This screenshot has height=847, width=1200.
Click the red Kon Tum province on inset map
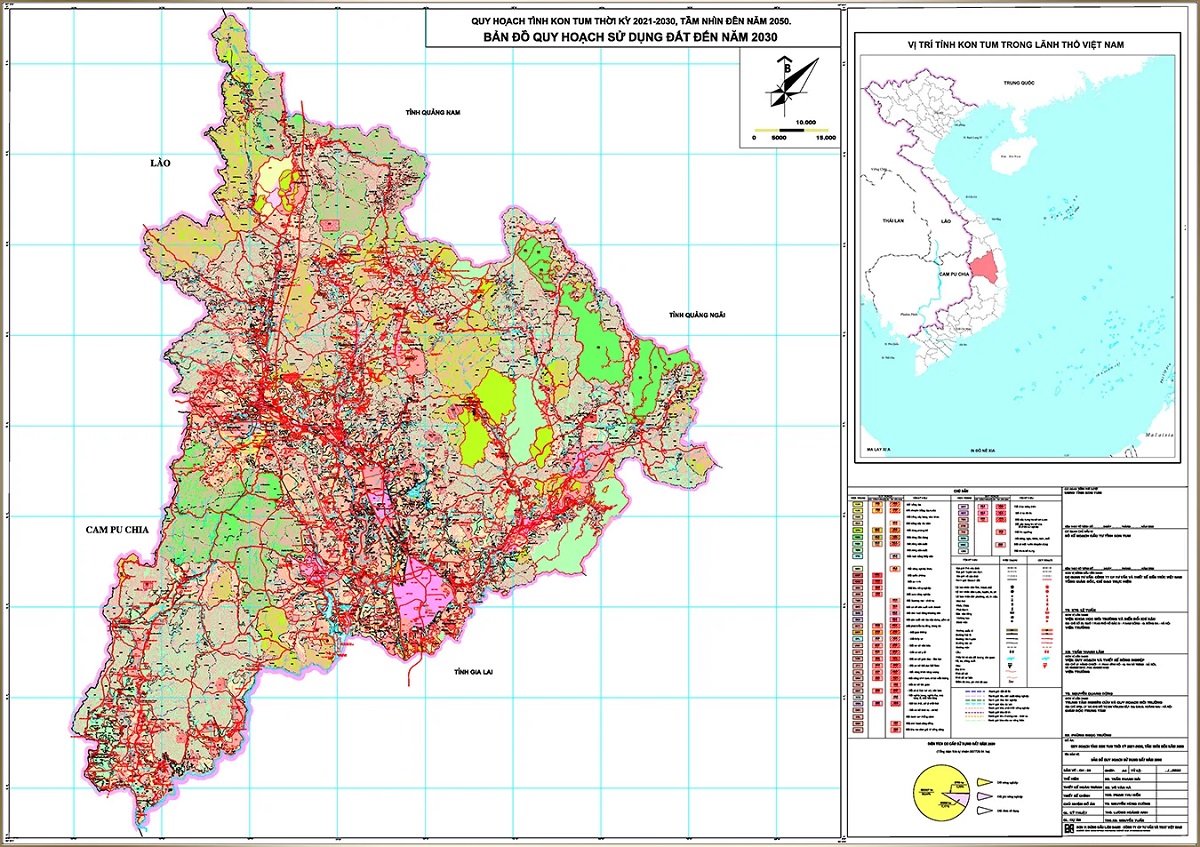click(x=989, y=270)
